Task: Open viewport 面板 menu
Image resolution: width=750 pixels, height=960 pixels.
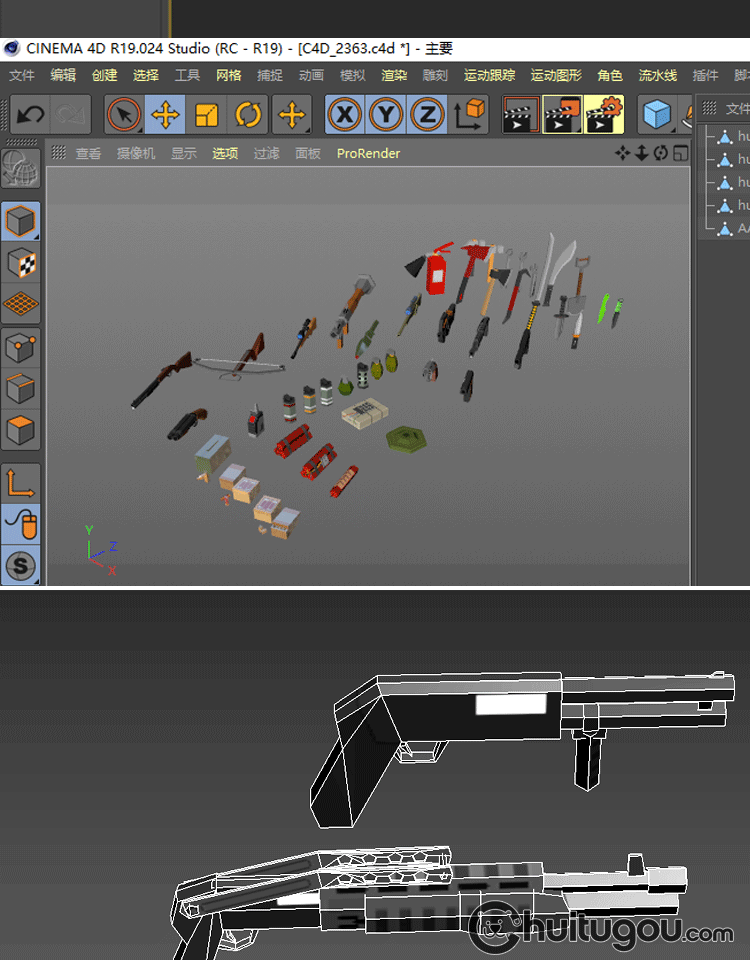Action: tap(307, 153)
